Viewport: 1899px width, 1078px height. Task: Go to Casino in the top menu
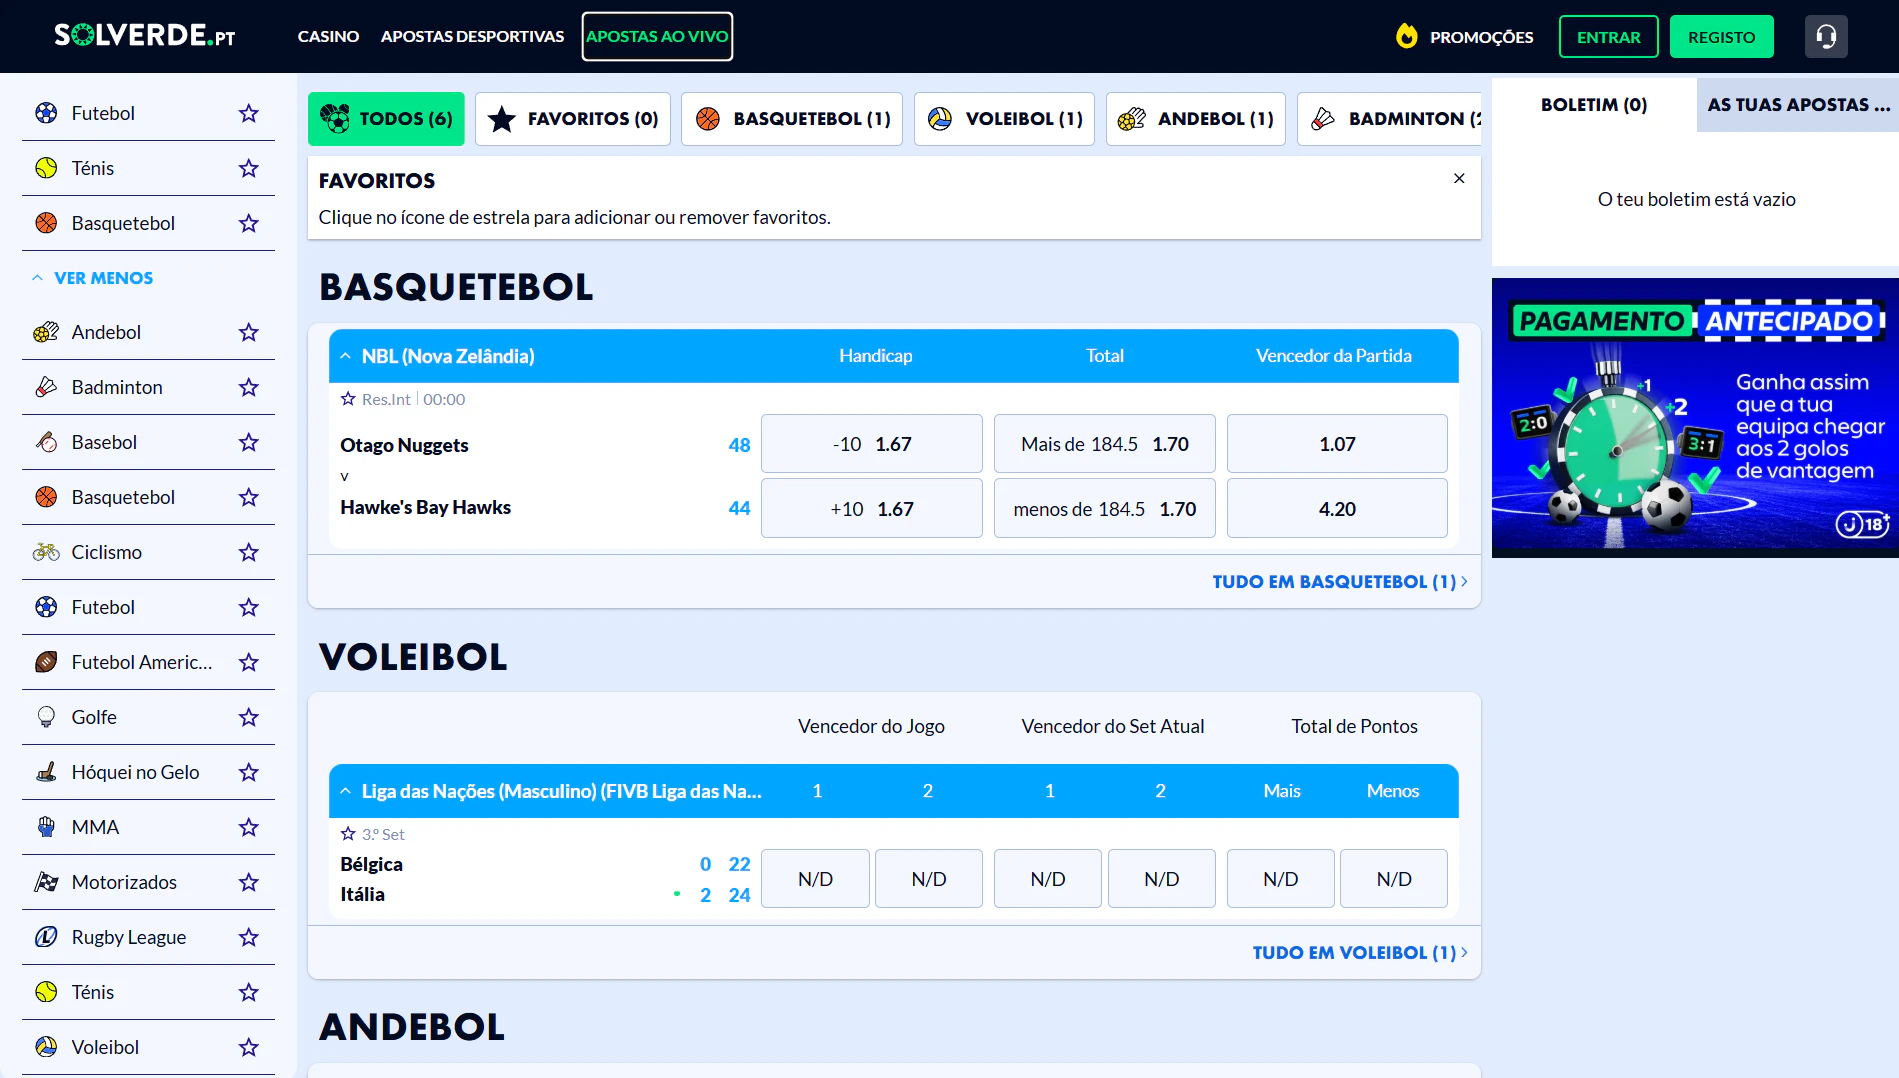pos(328,37)
